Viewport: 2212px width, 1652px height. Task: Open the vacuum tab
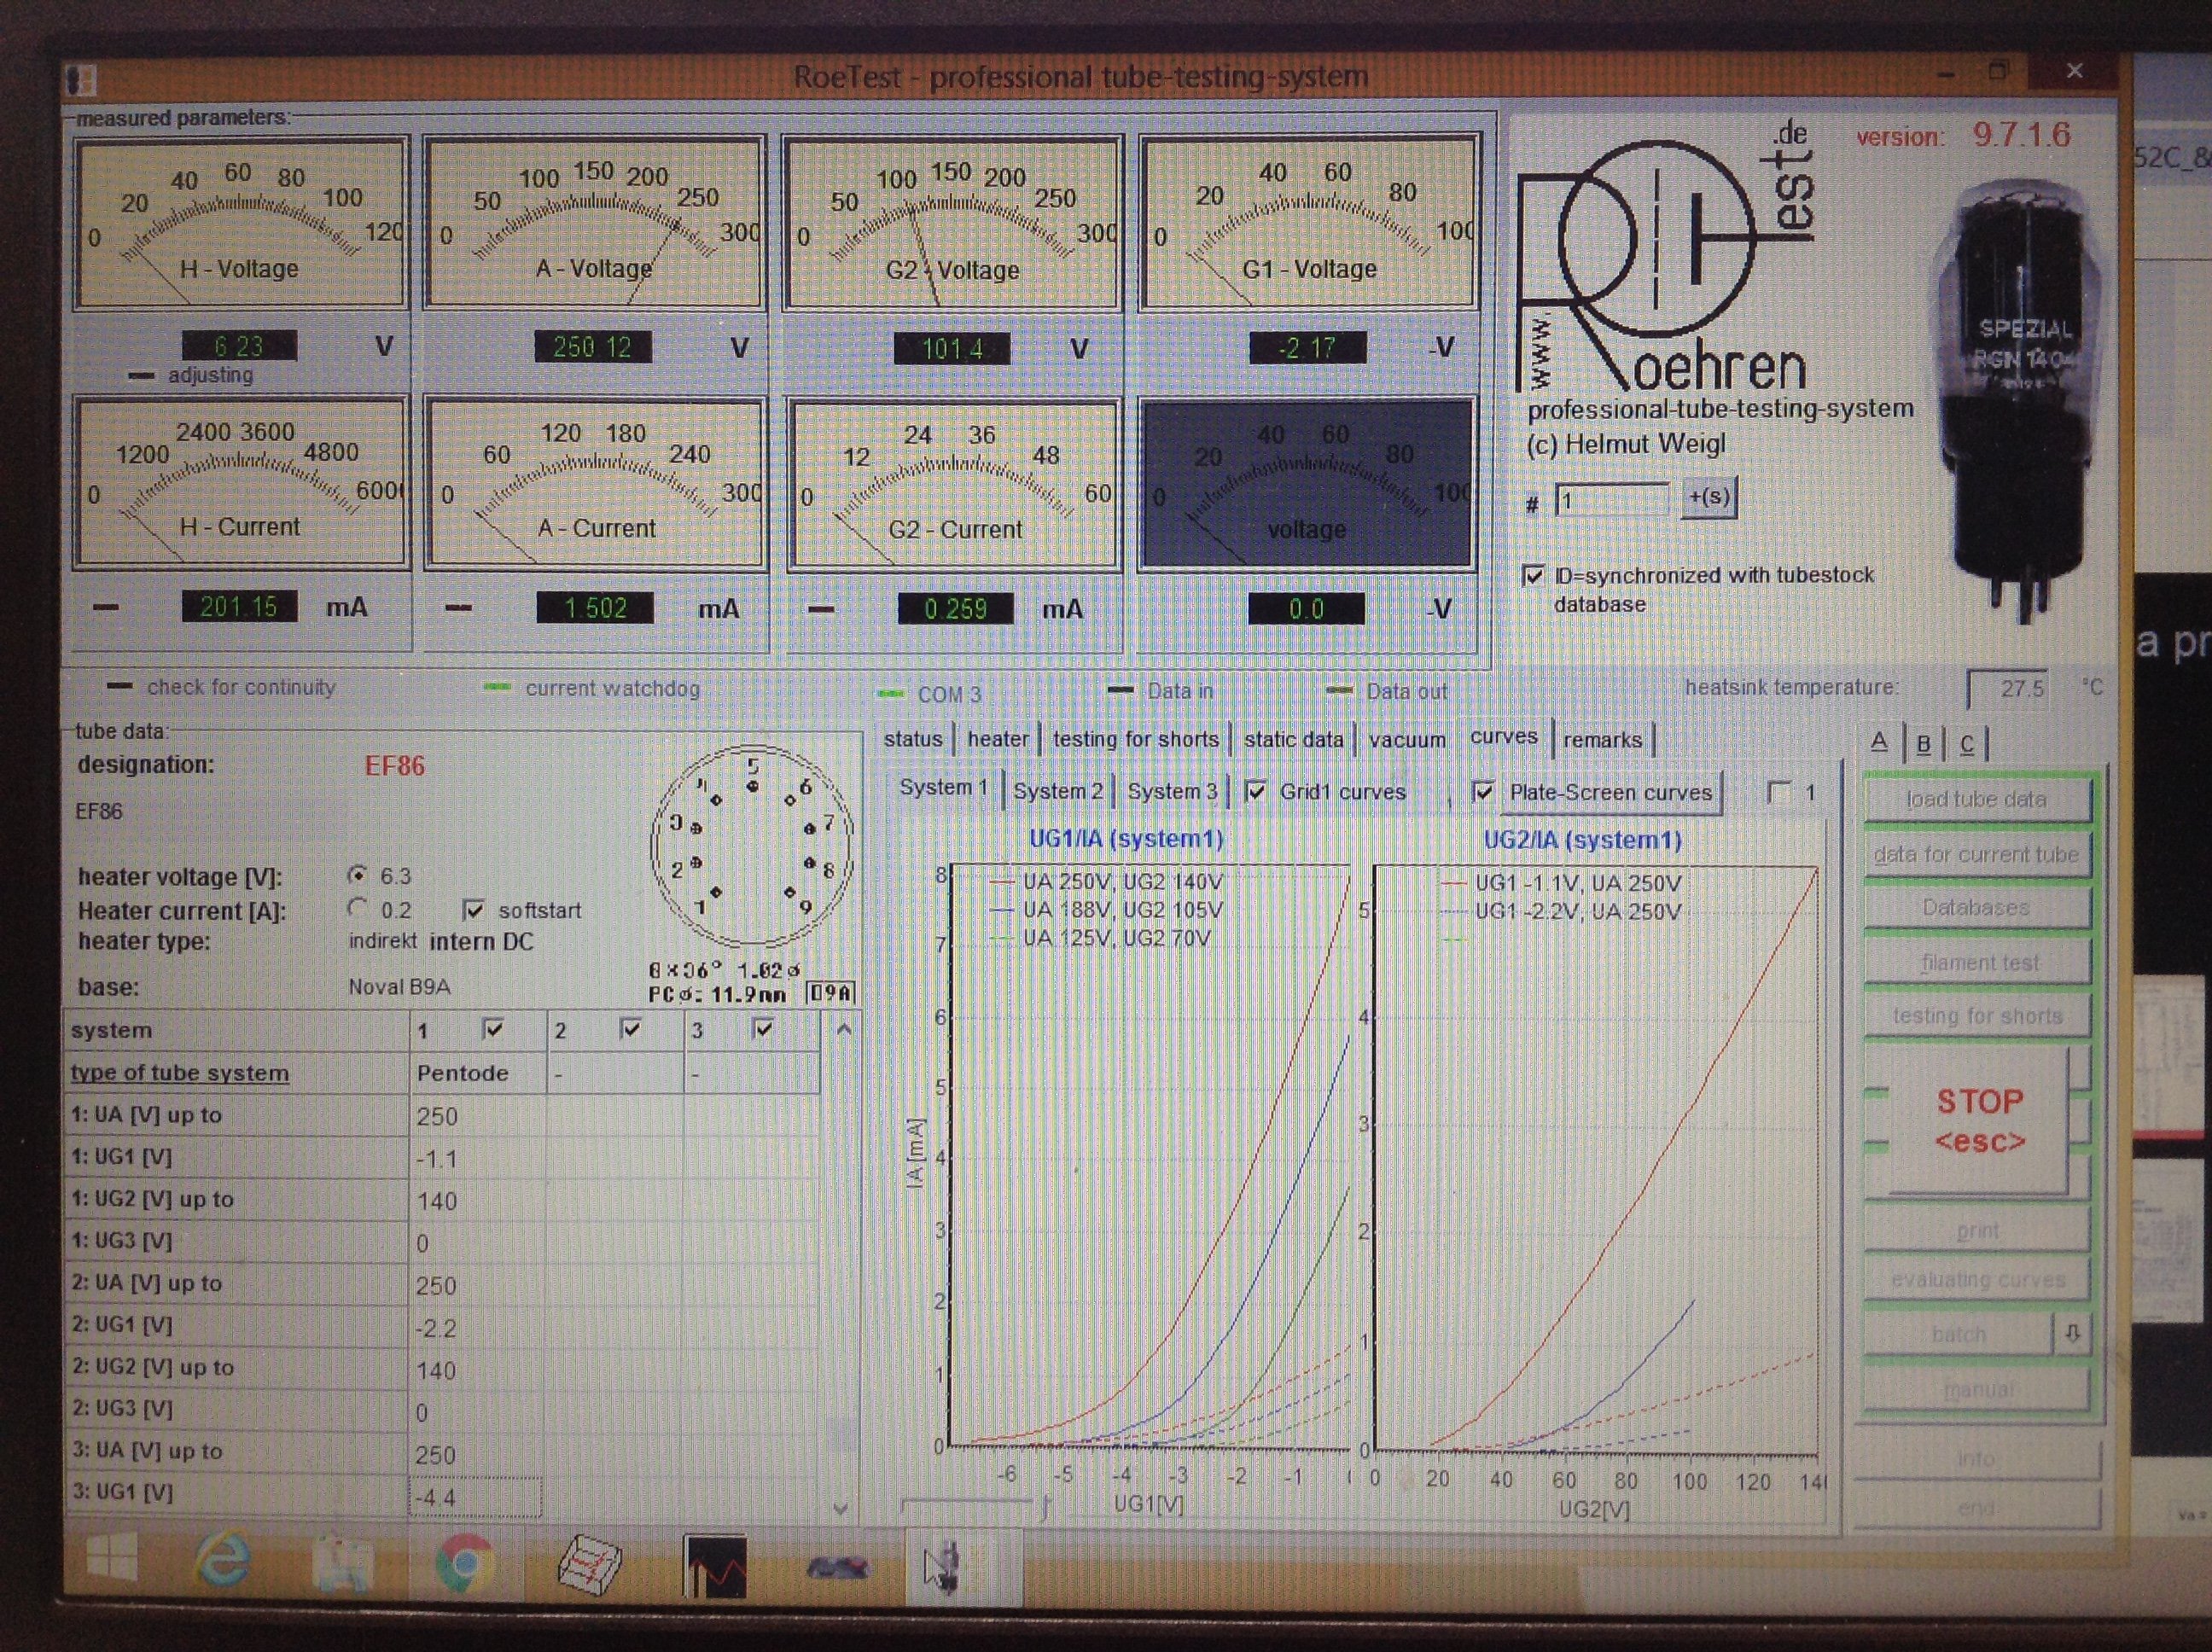pyautogui.click(x=1407, y=740)
